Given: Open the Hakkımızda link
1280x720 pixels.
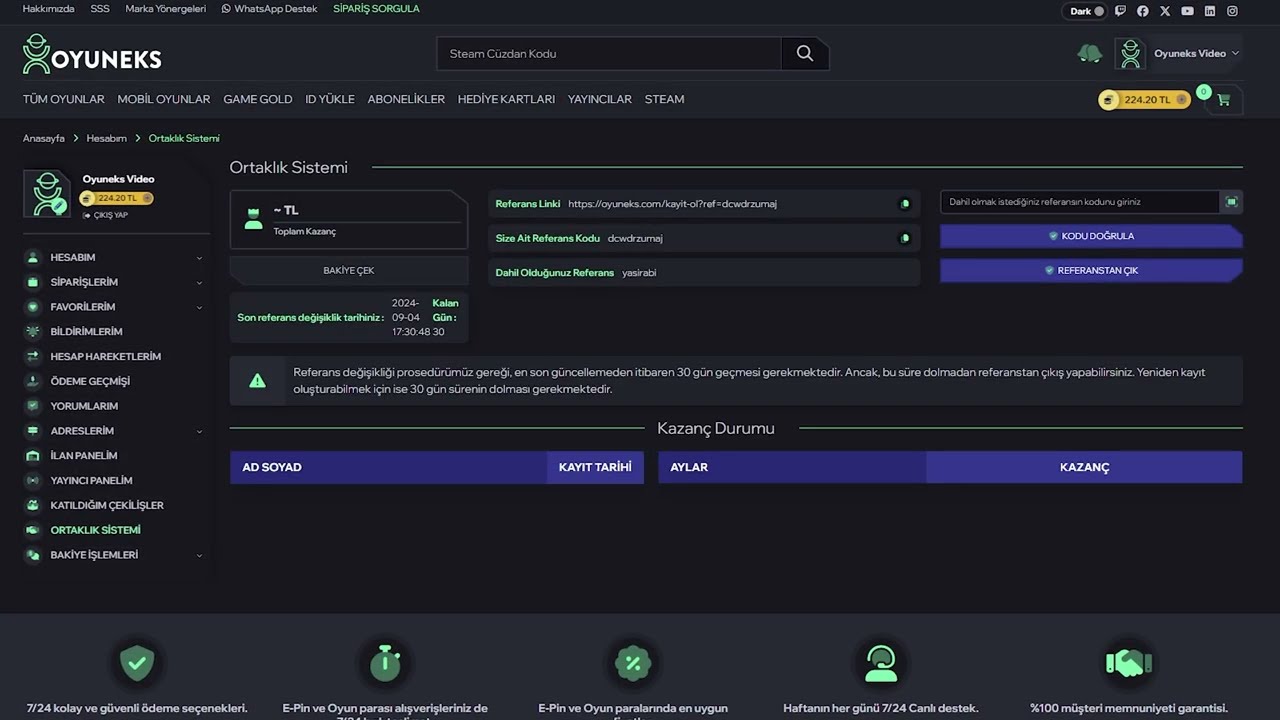Looking at the screenshot, I should coord(48,9).
